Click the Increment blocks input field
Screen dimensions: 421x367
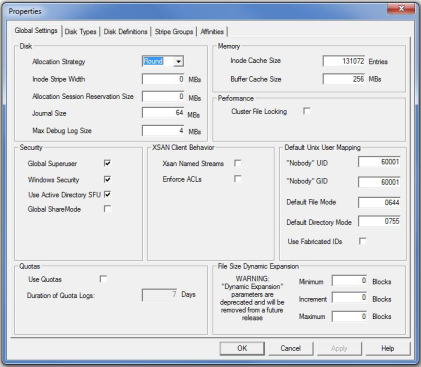pyautogui.click(x=350, y=298)
